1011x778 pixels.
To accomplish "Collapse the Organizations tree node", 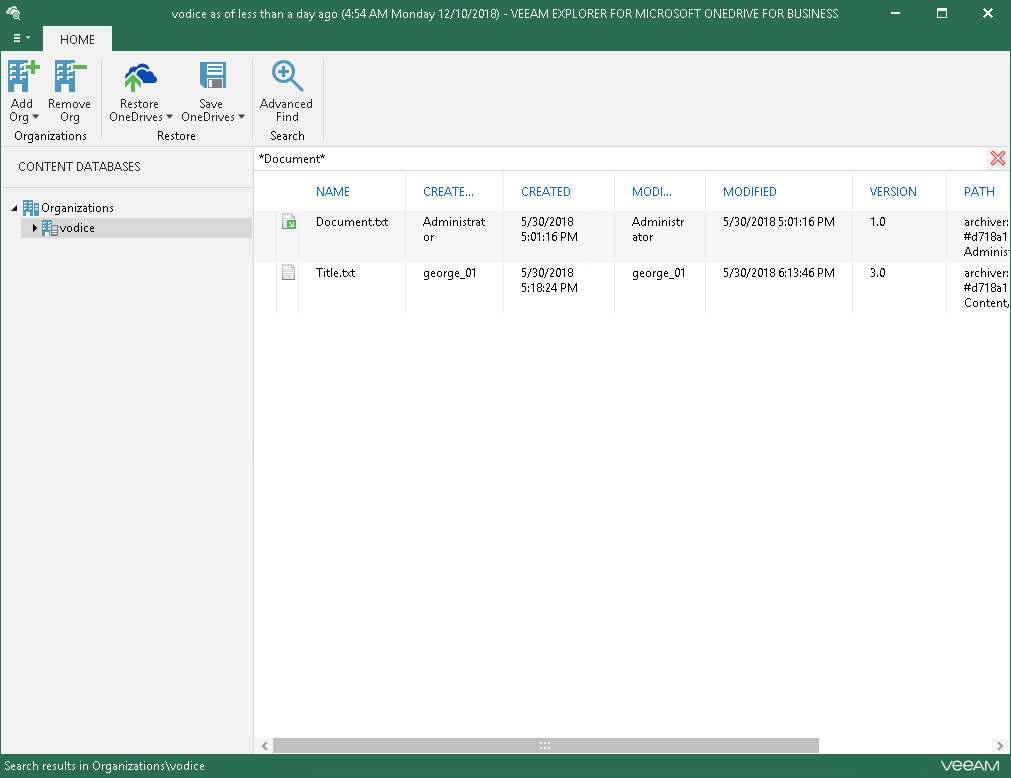I will (14, 208).
